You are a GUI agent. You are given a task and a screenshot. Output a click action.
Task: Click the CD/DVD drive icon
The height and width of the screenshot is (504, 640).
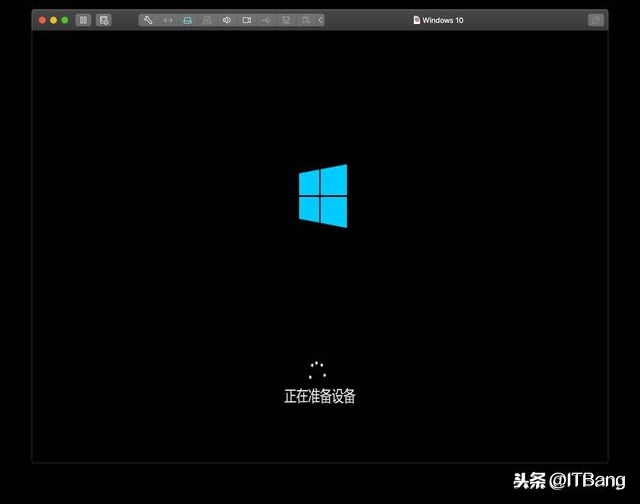207,20
